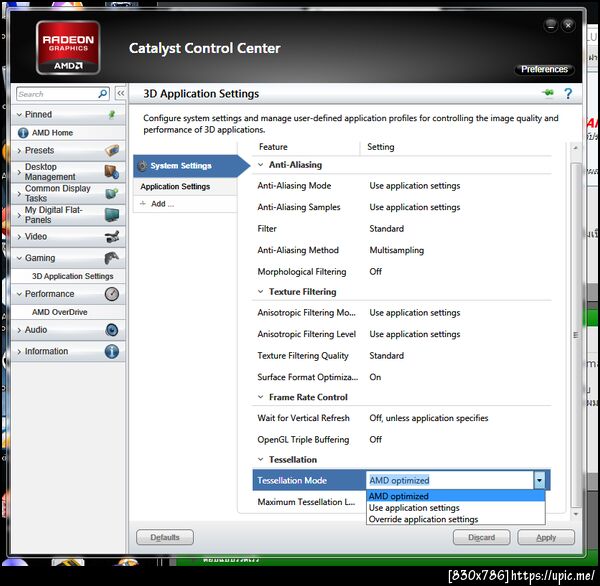Click the Filter Standard setting value
This screenshot has width=600, height=586.
click(386, 229)
